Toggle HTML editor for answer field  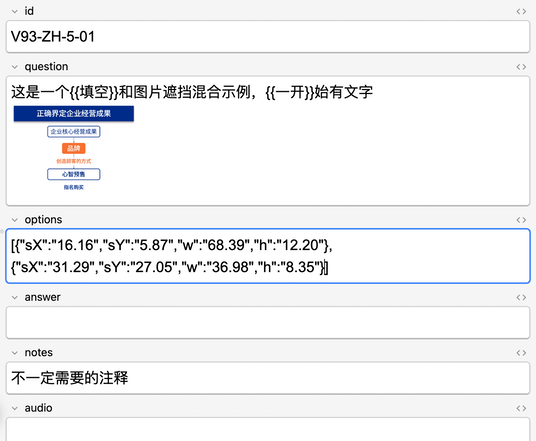tap(521, 298)
